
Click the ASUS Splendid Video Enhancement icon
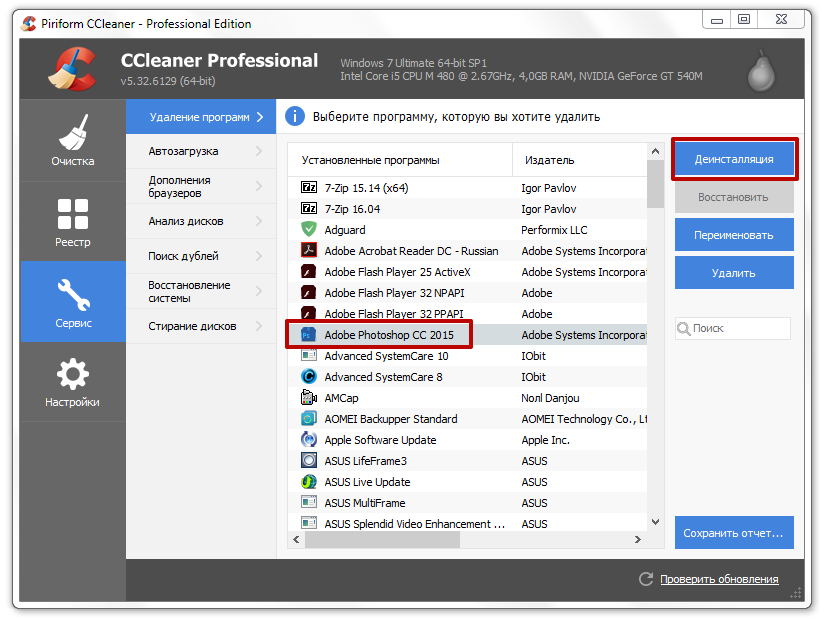coord(308,523)
